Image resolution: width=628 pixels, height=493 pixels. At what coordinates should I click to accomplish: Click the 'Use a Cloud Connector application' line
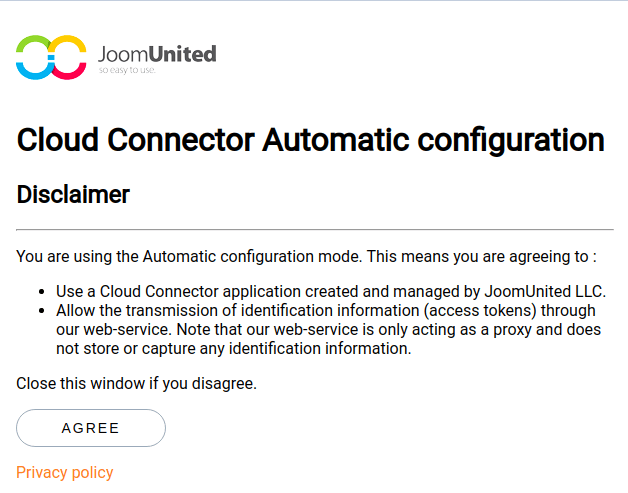coord(331,292)
